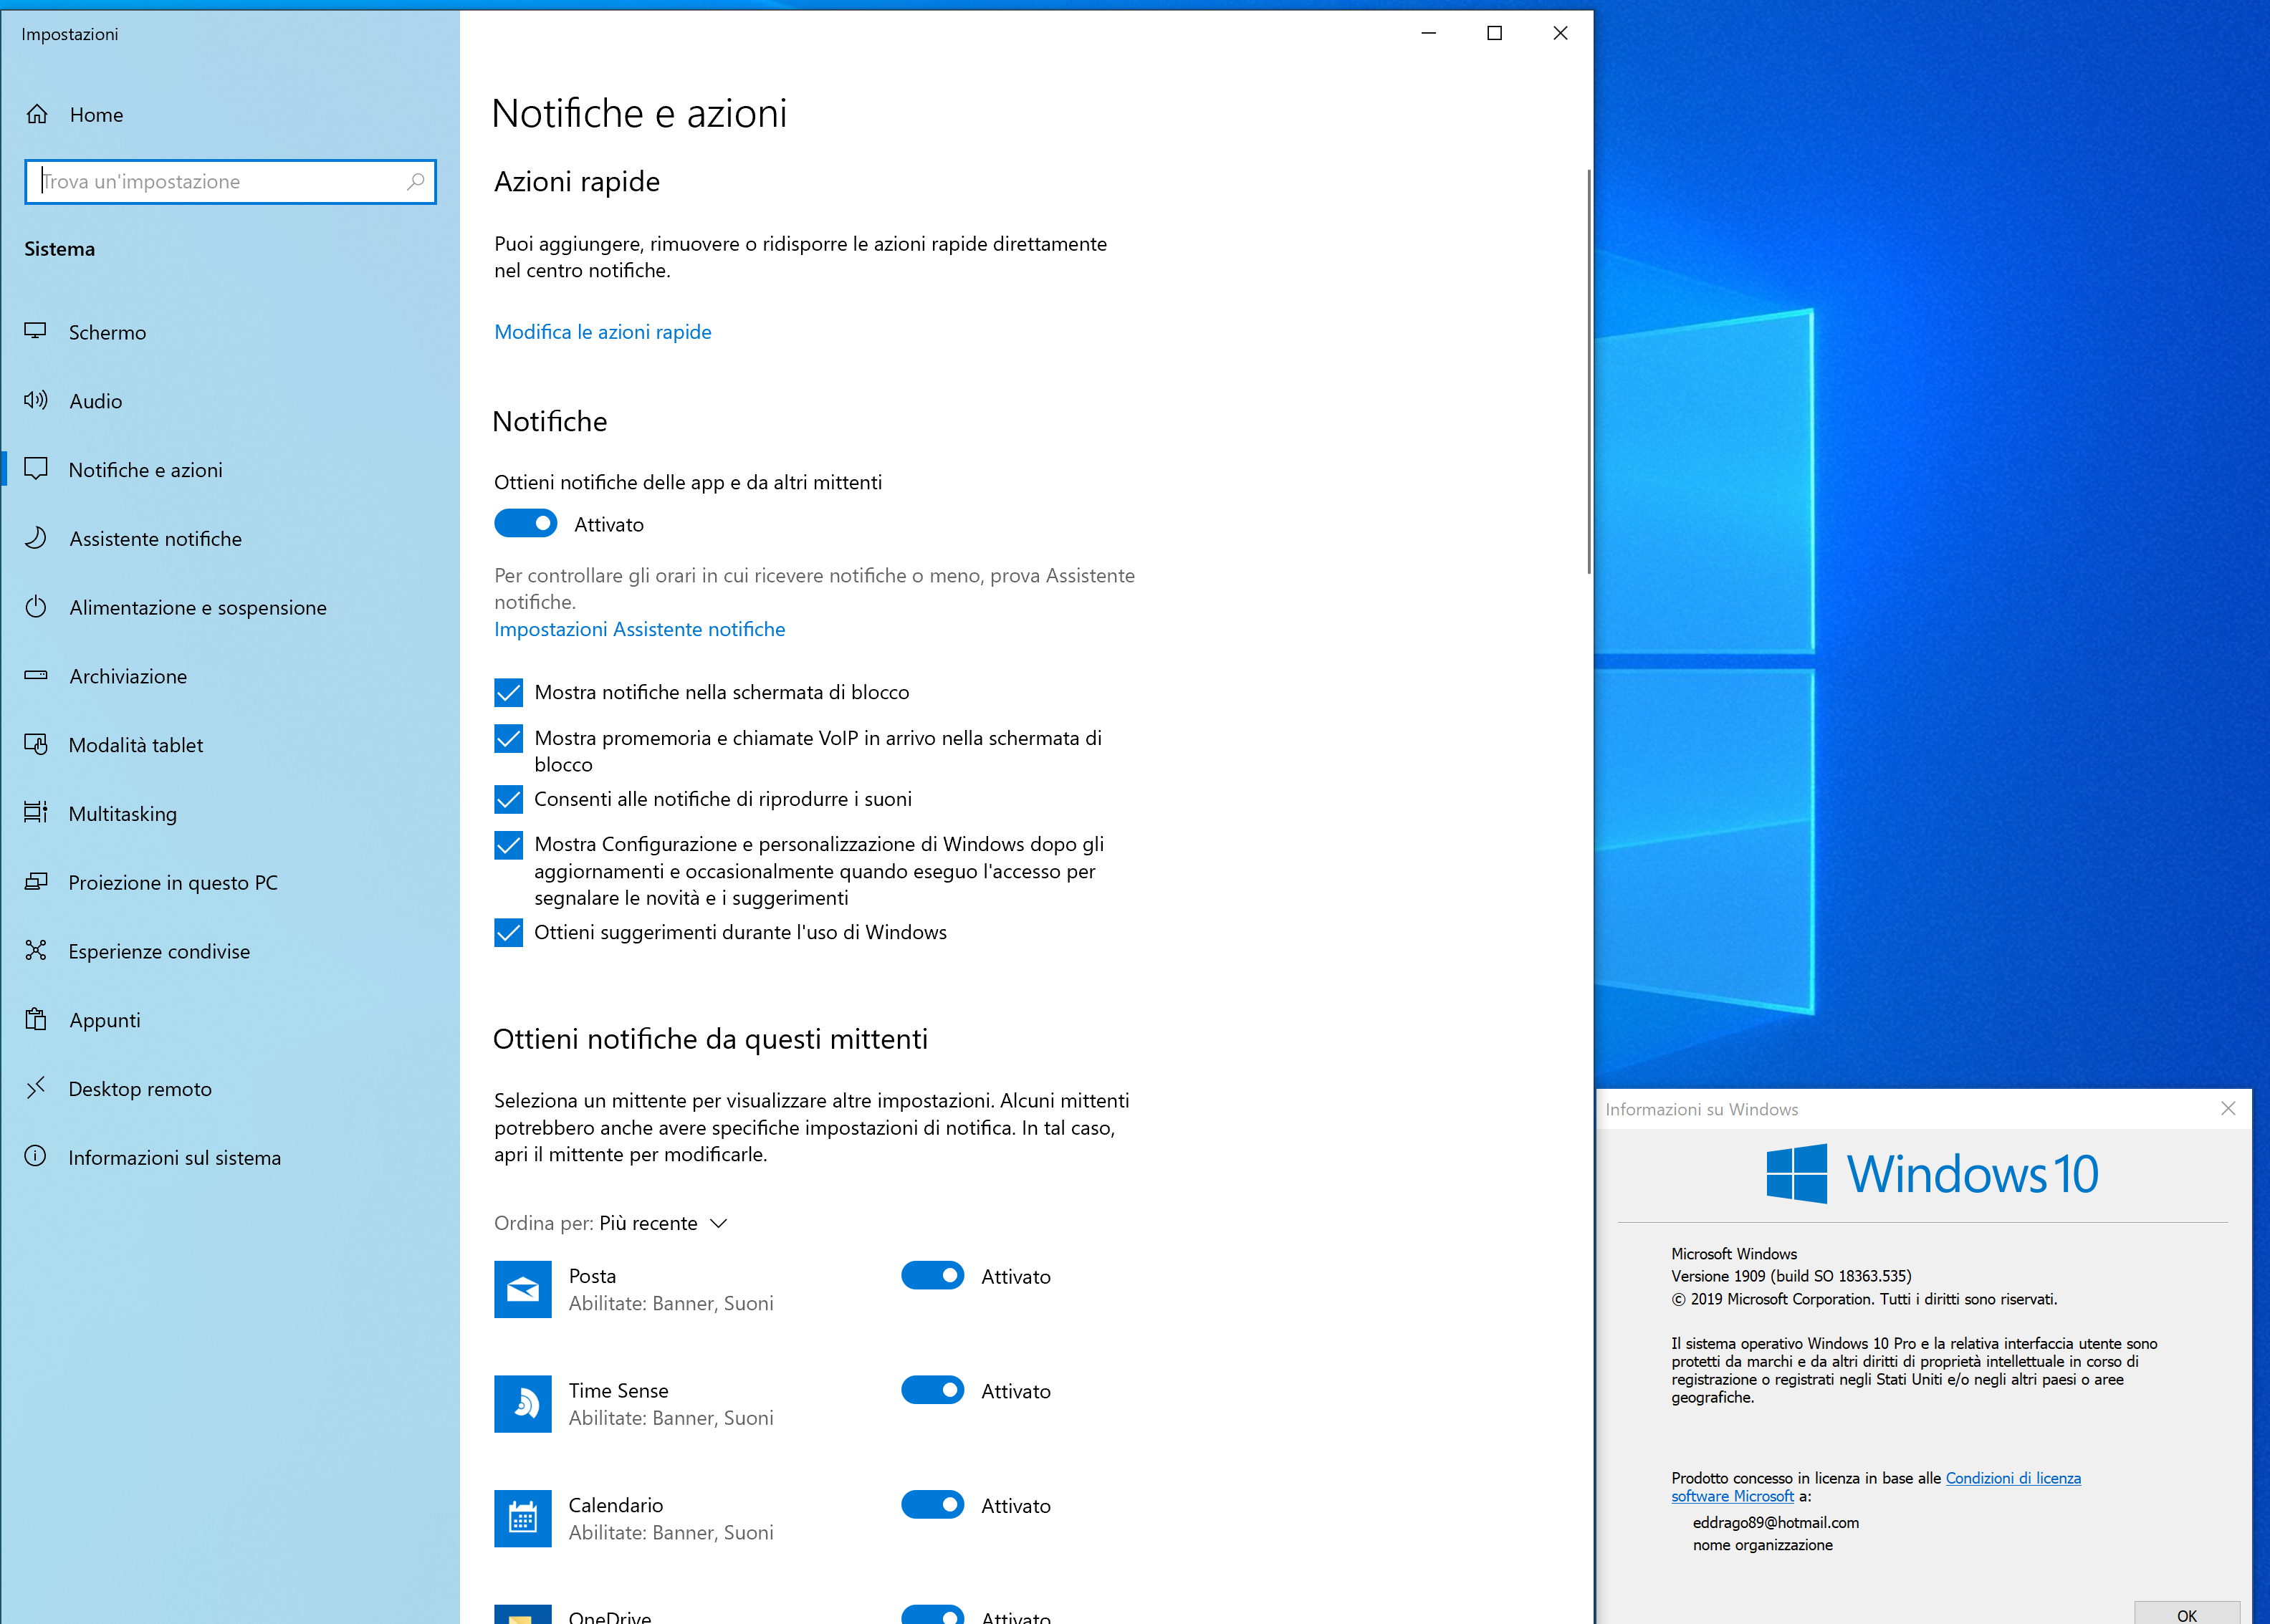Viewport: 2270px width, 1624px height.
Task: Uncheck Mostra notifiche nella schermata di blocco
Action: pyautogui.click(x=508, y=692)
